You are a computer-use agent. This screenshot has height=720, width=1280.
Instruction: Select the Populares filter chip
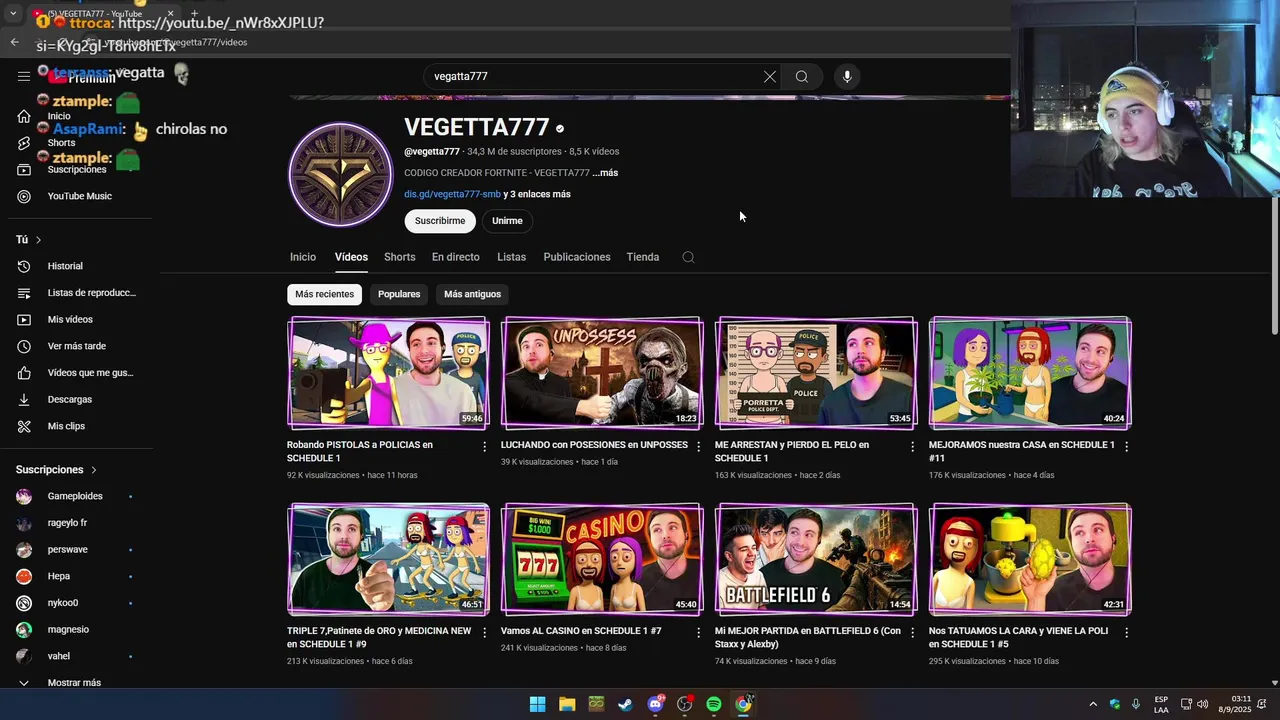399,294
